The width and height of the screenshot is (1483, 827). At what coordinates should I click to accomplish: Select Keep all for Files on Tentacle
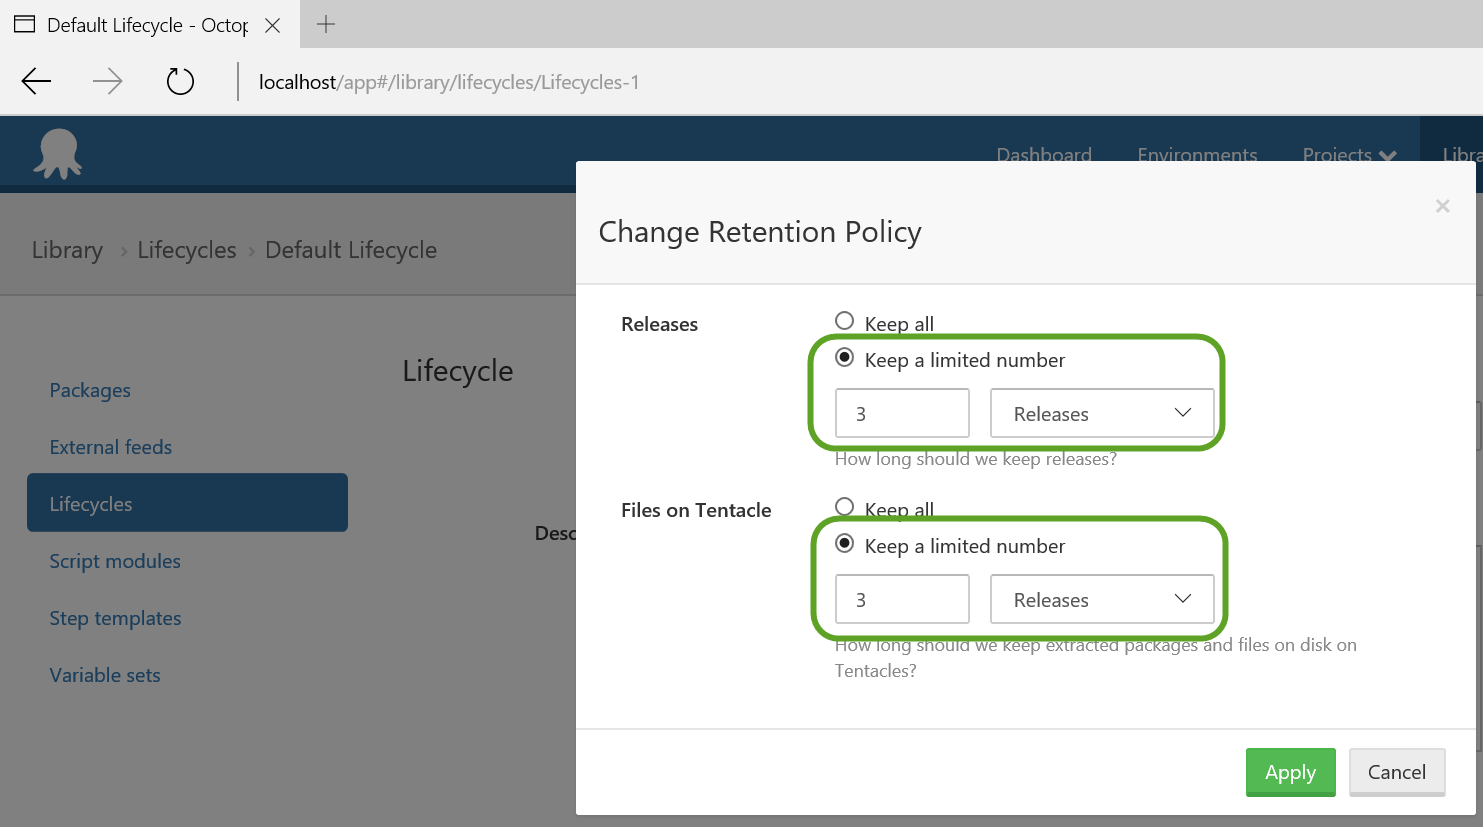coord(845,507)
